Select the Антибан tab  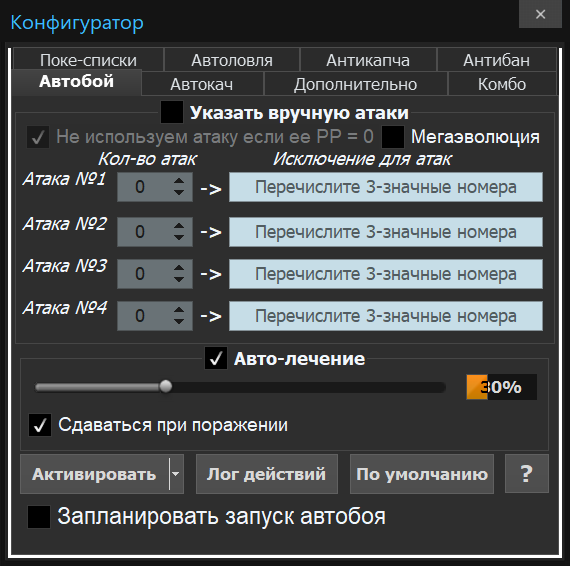(x=497, y=60)
